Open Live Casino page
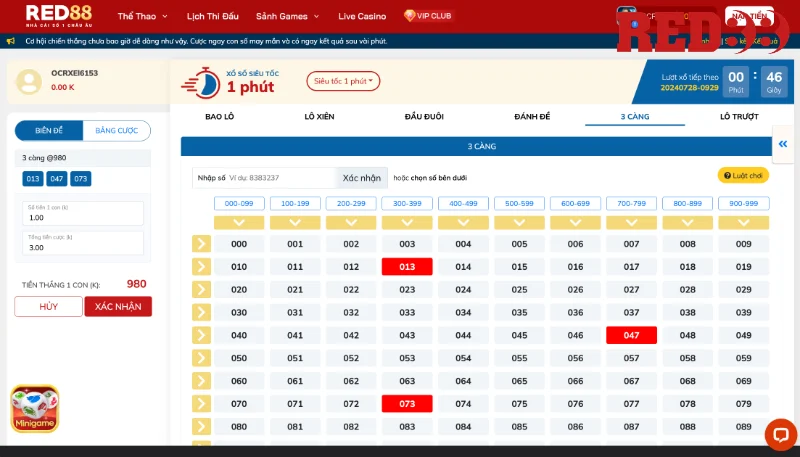Screen dimensions: 800x457 [x=362, y=16]
